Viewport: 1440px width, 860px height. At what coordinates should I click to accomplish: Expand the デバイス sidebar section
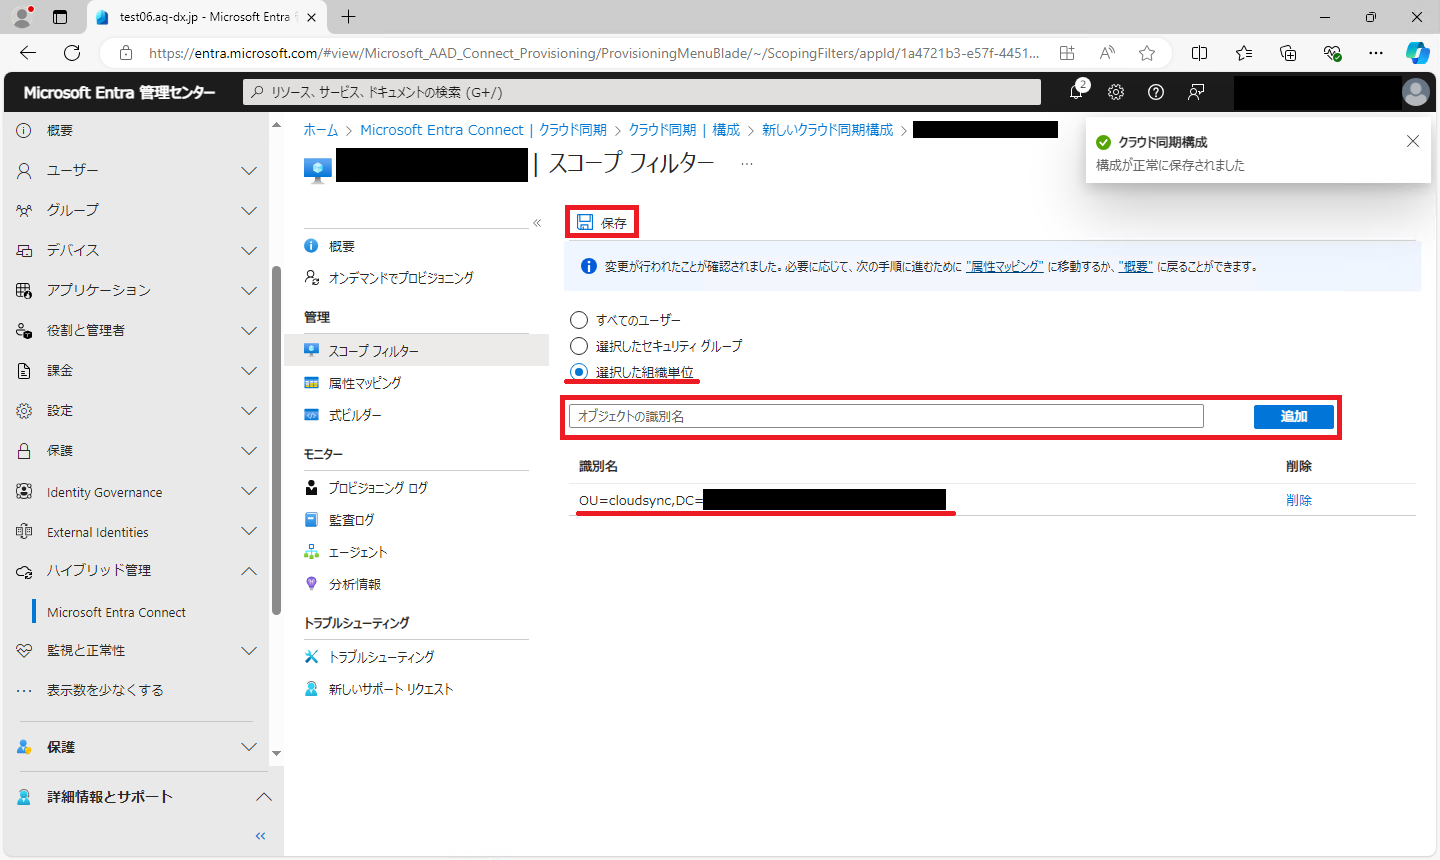(249, 250)
